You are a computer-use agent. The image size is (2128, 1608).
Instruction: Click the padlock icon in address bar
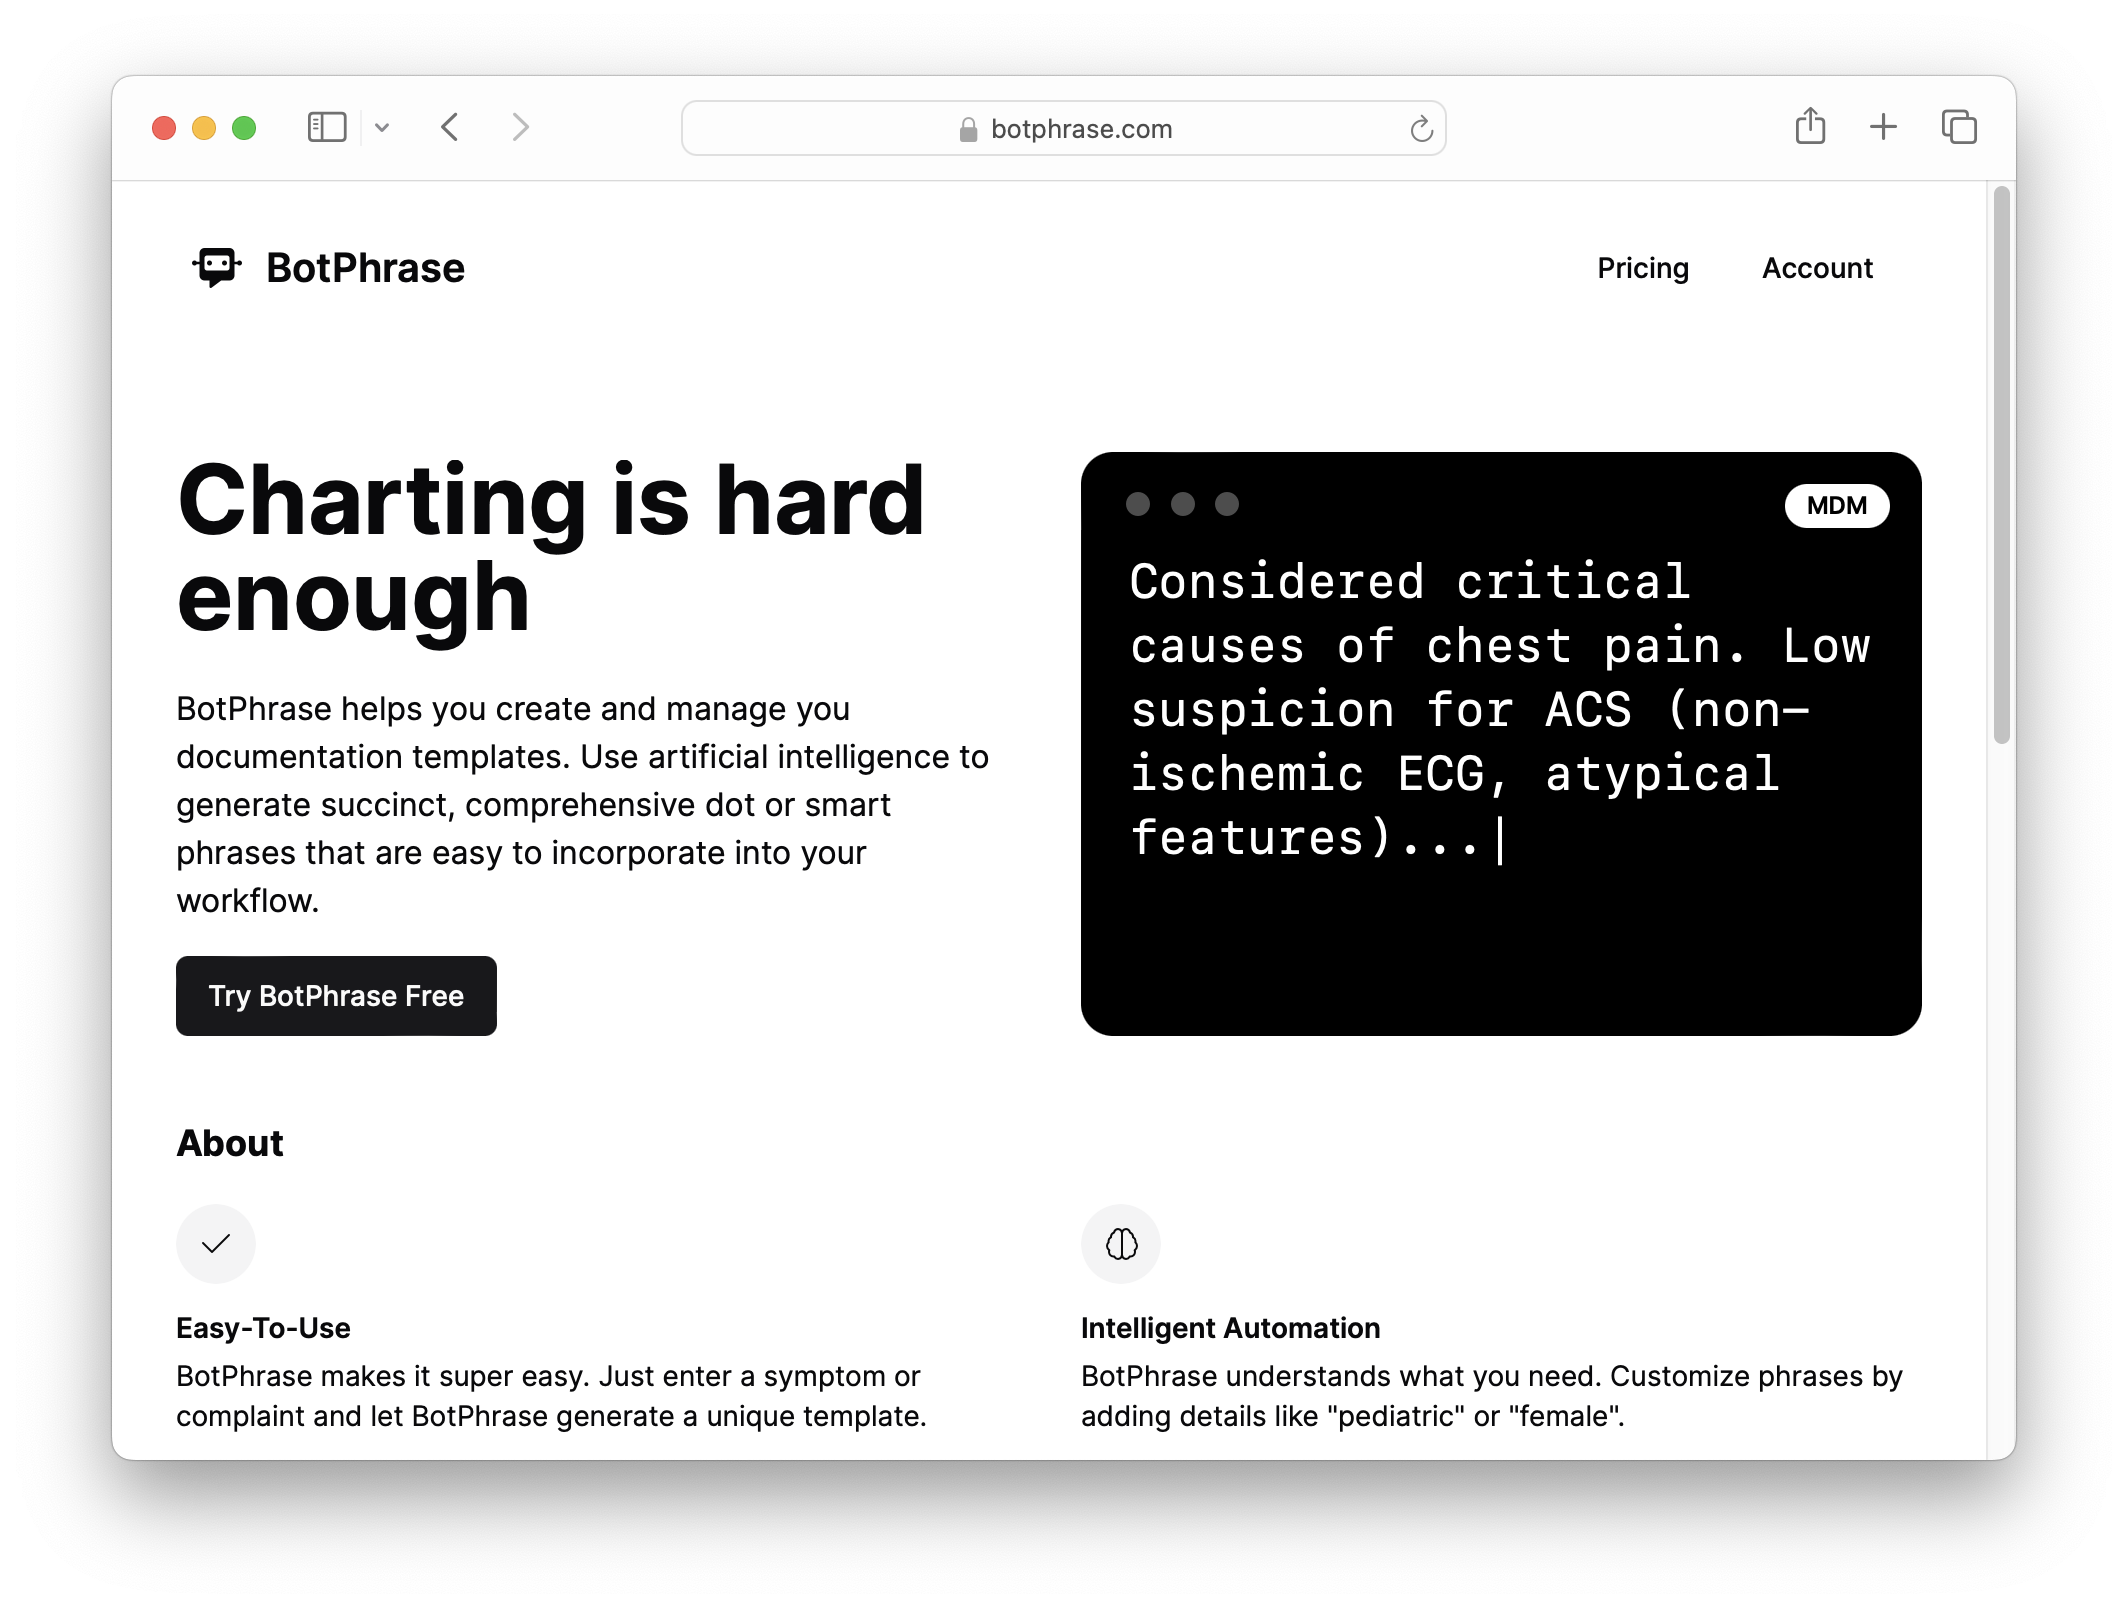click(967, 130)
